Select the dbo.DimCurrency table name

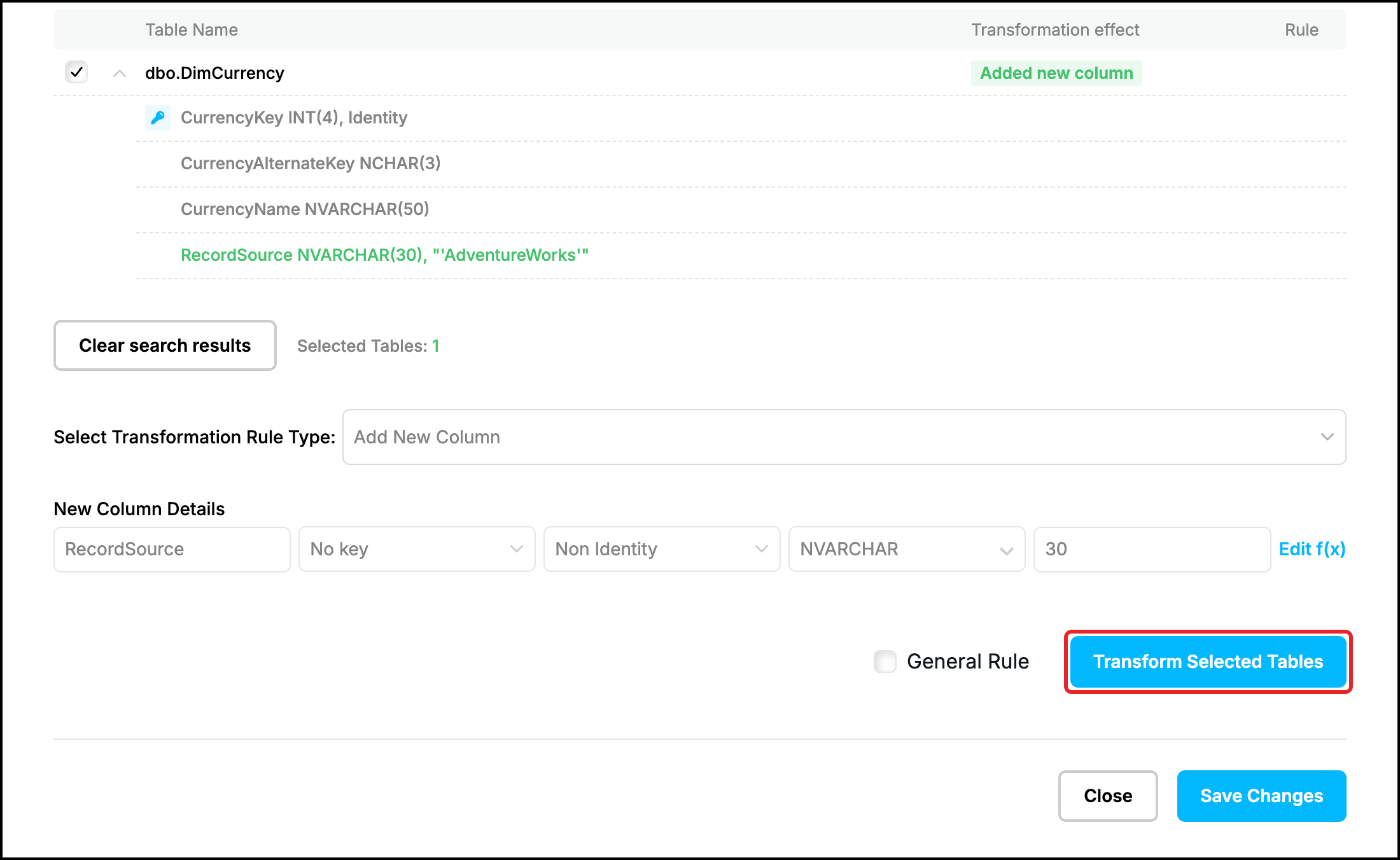click(215, 73)
